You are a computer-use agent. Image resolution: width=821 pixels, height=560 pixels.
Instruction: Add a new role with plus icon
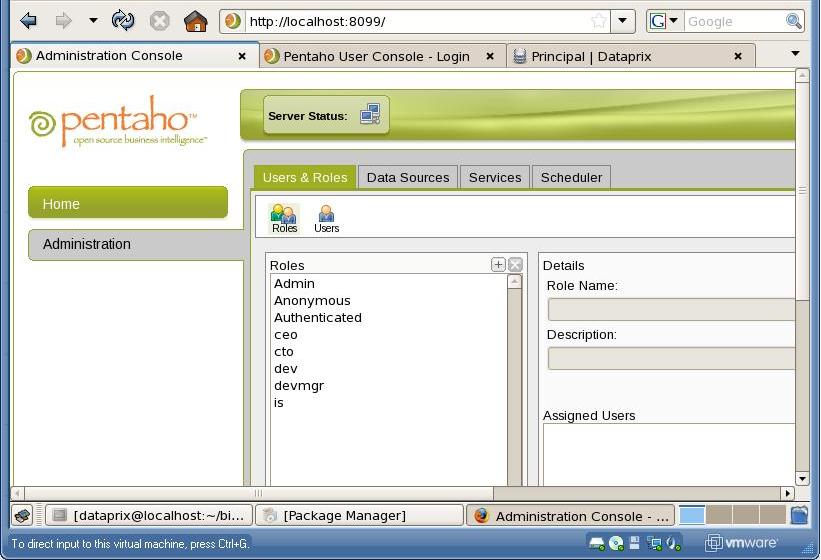(498, 264)
